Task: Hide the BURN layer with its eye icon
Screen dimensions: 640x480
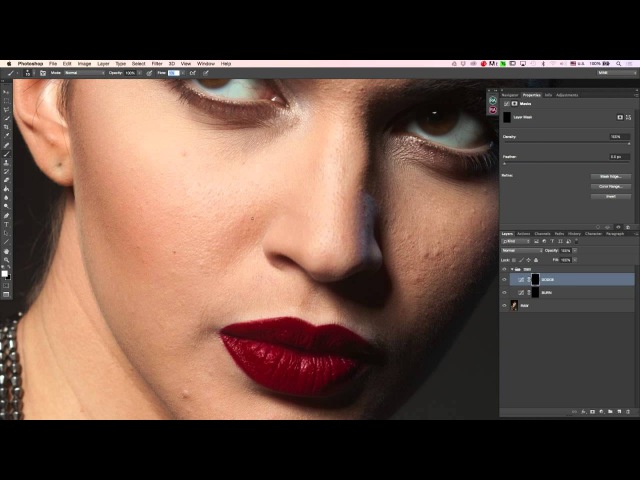Action: click(504, 293)
